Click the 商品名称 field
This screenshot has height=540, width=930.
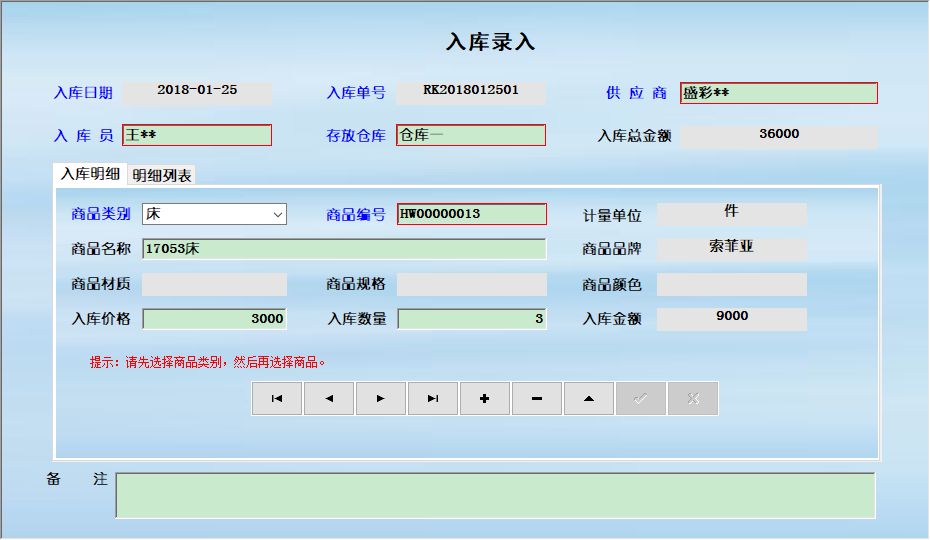click(344, 249)
